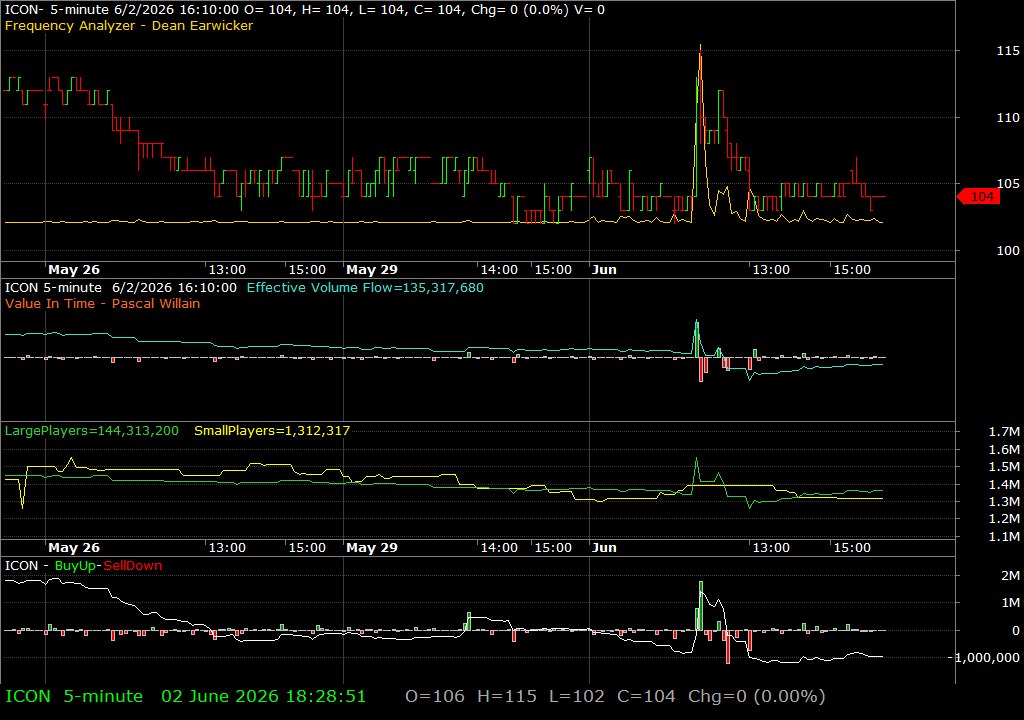Click 'May 26' on the players panel time axis

(74, 548)
